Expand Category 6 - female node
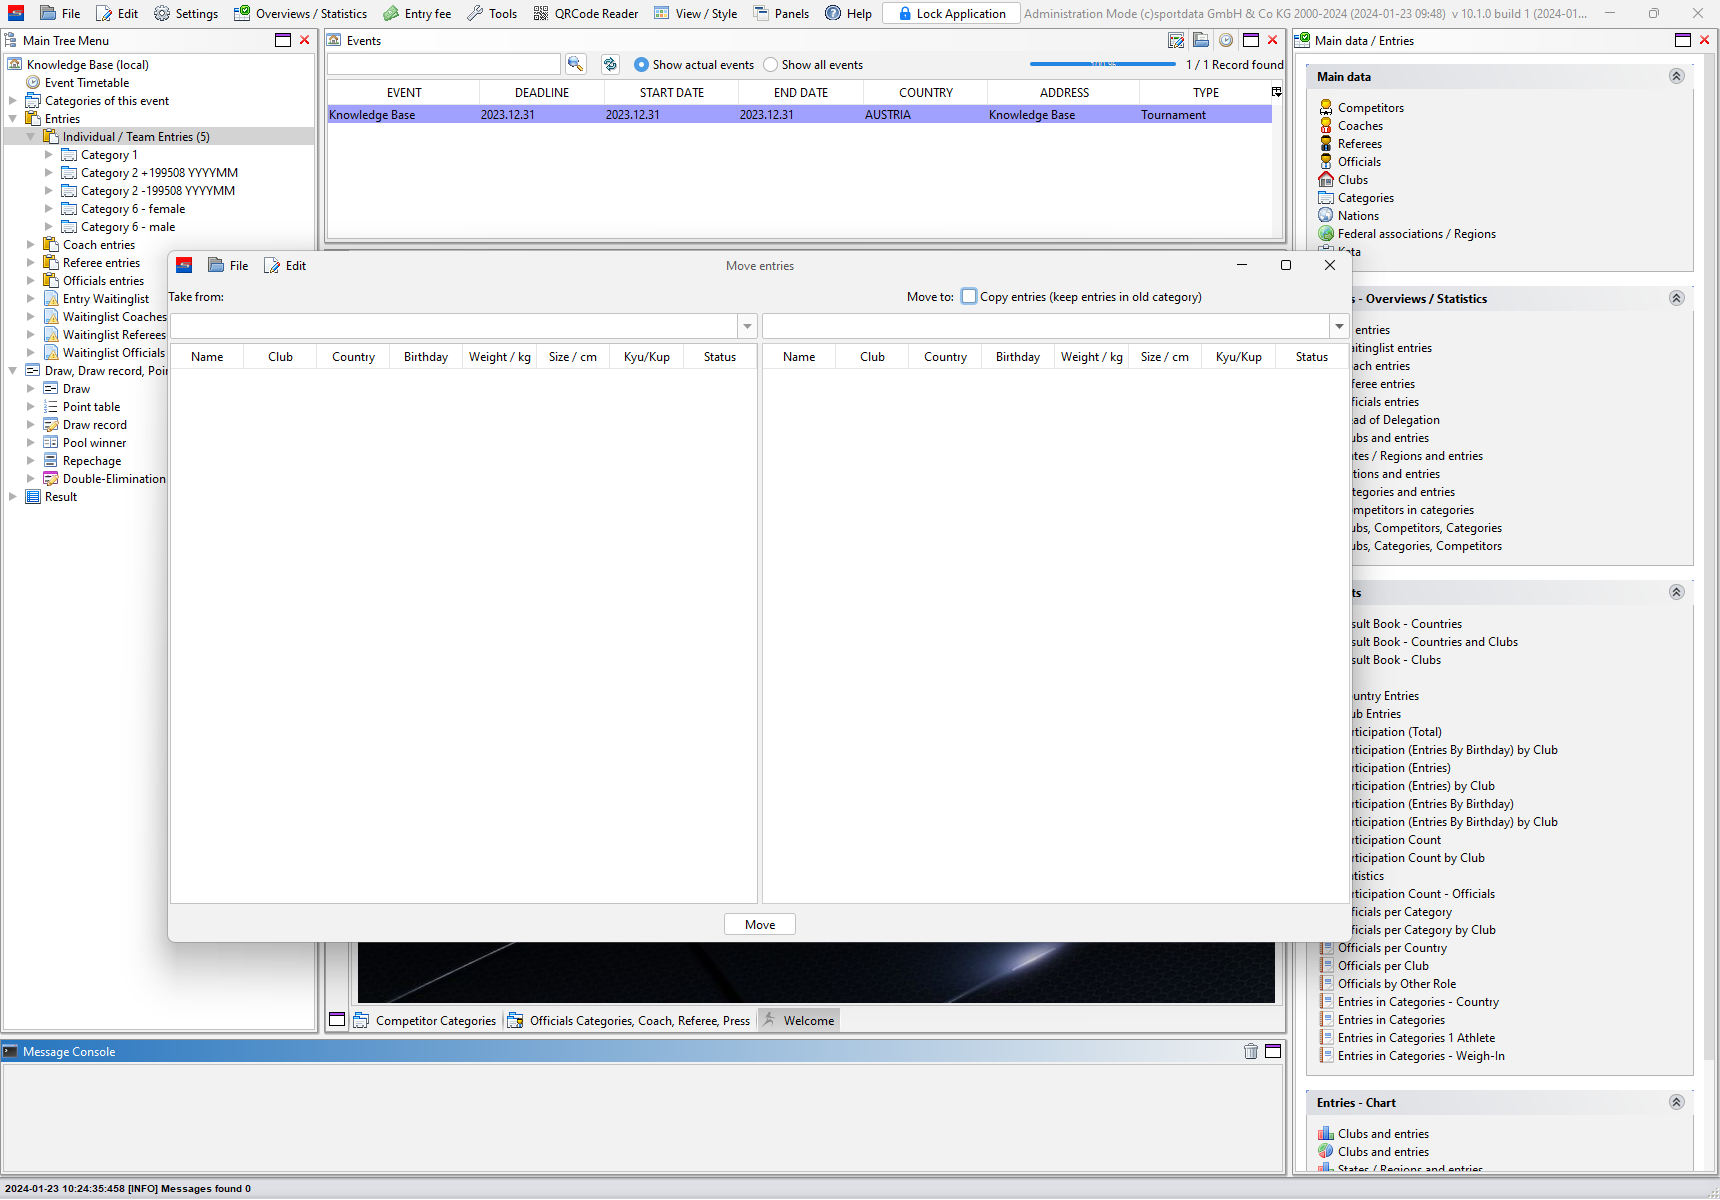This screenshot has width=1720, height=1200. [x=48, y=209]
